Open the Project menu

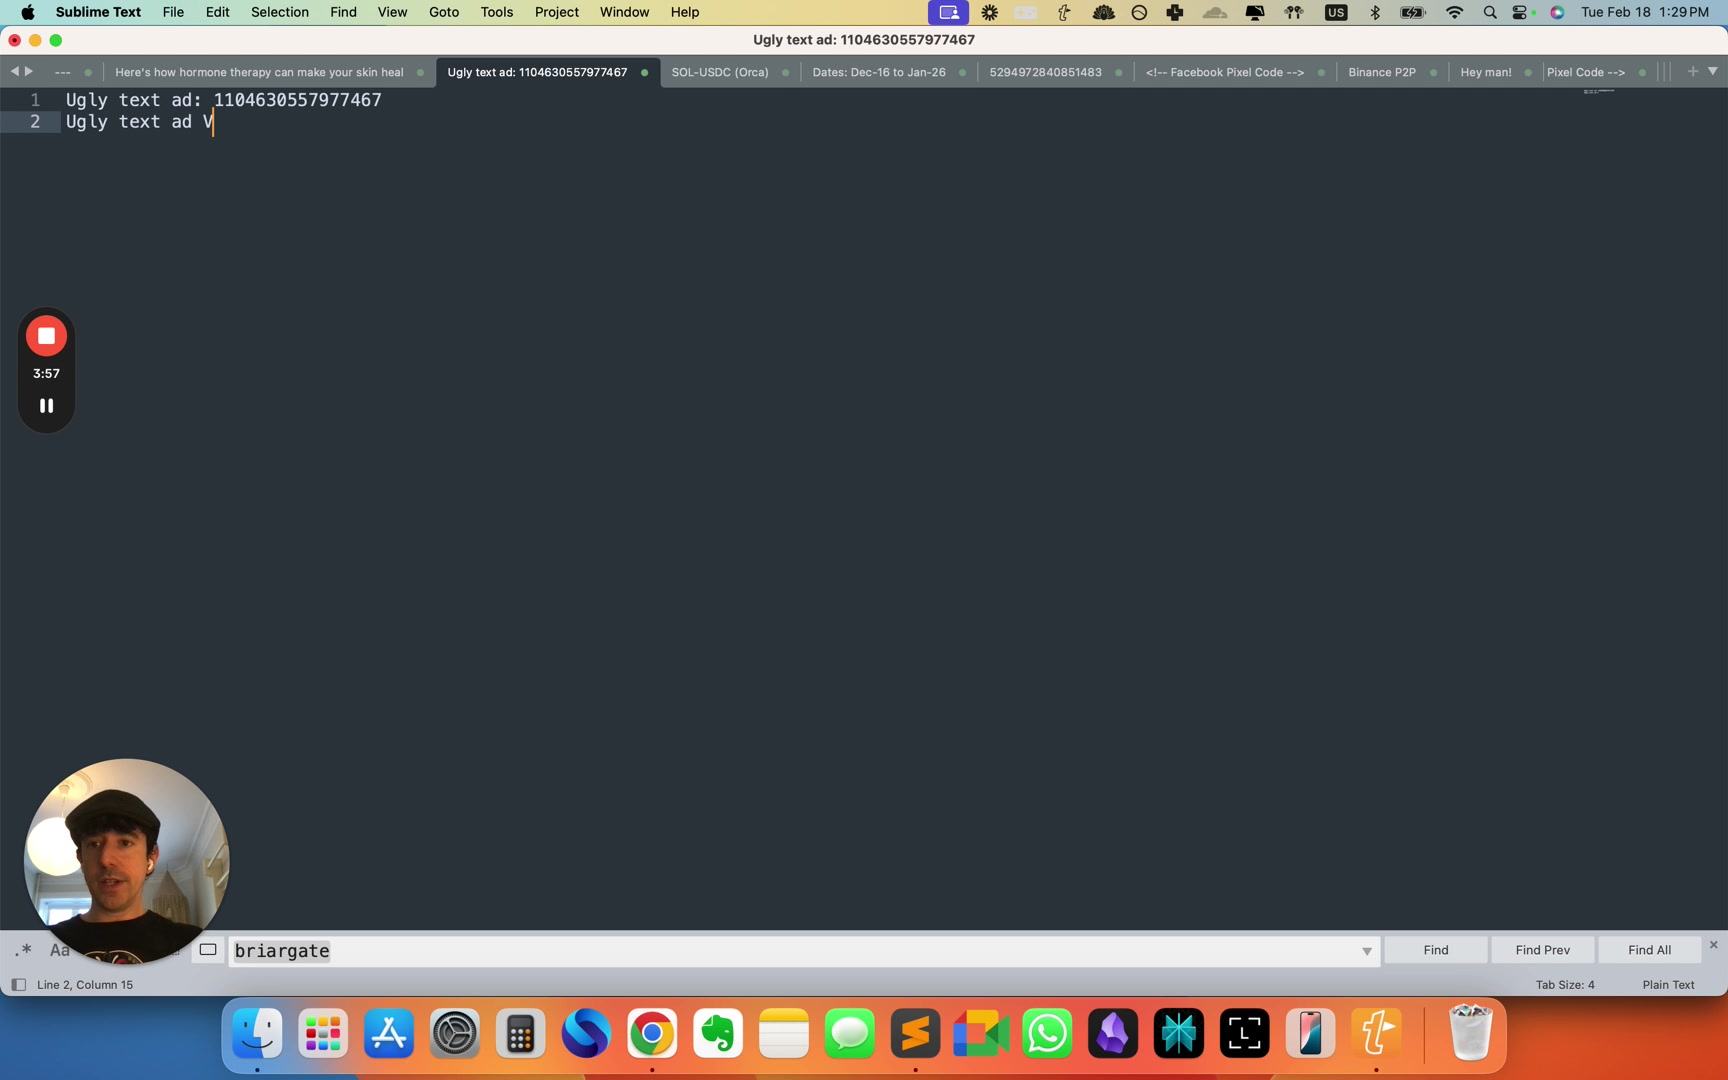pos(556,12)
